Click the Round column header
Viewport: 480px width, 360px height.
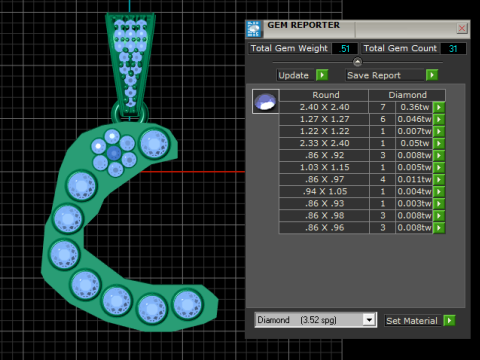point(324,95)
